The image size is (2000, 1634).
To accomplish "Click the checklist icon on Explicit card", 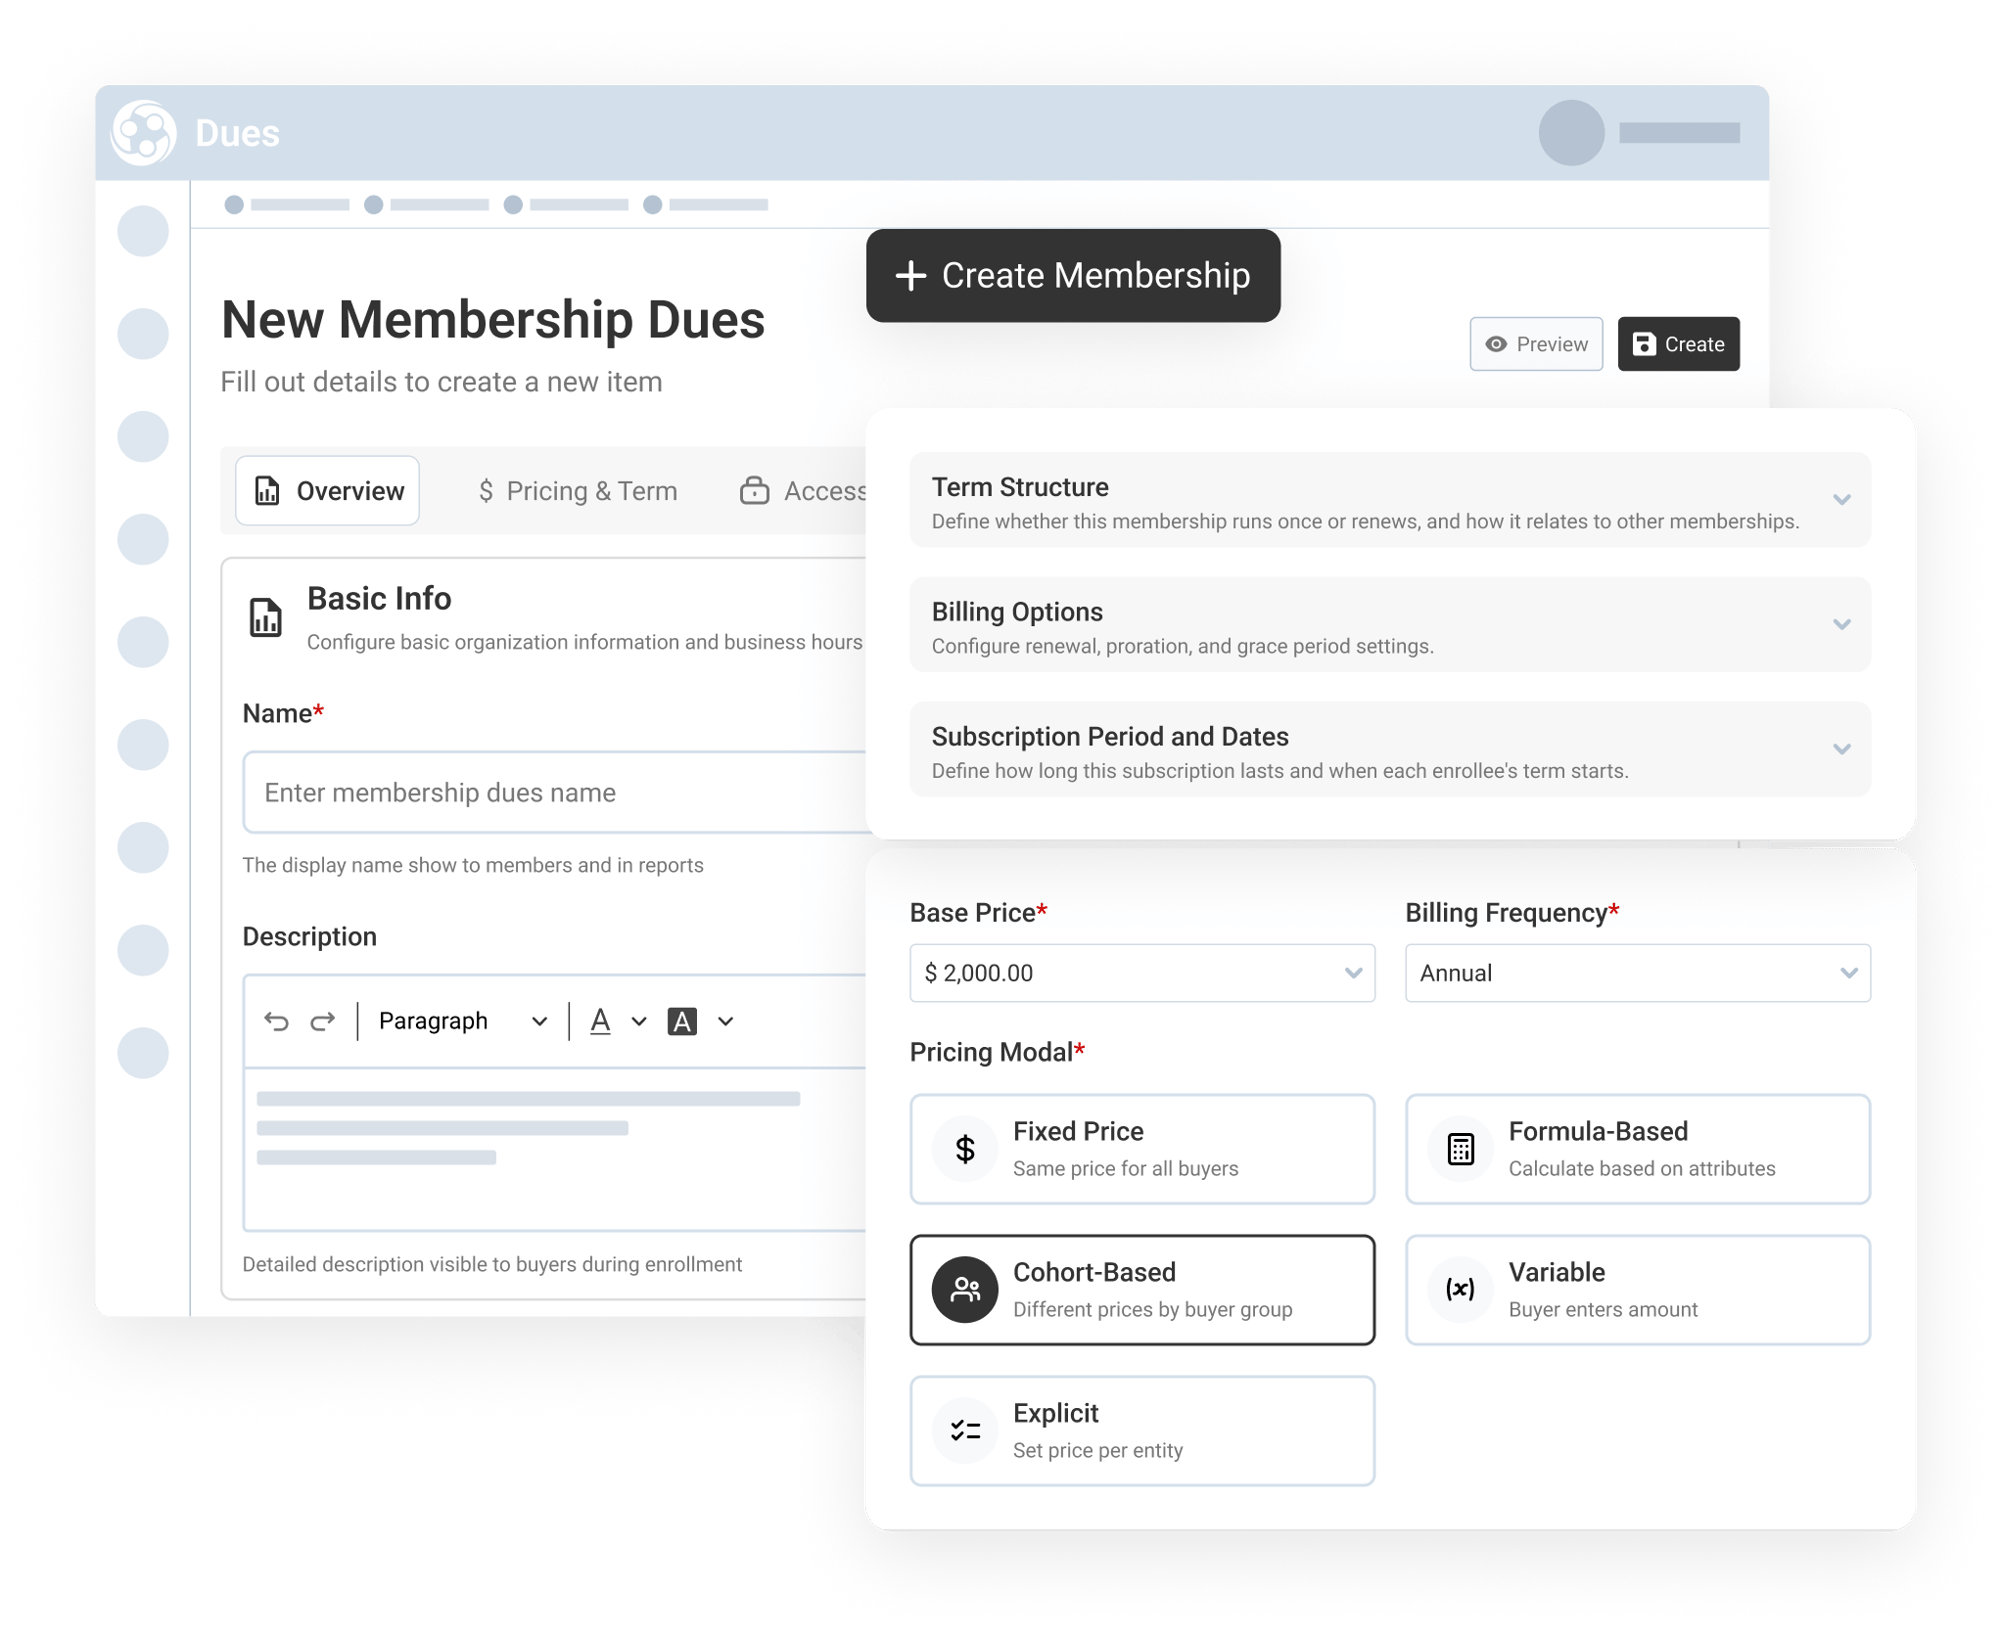I will coord(964,1431).
